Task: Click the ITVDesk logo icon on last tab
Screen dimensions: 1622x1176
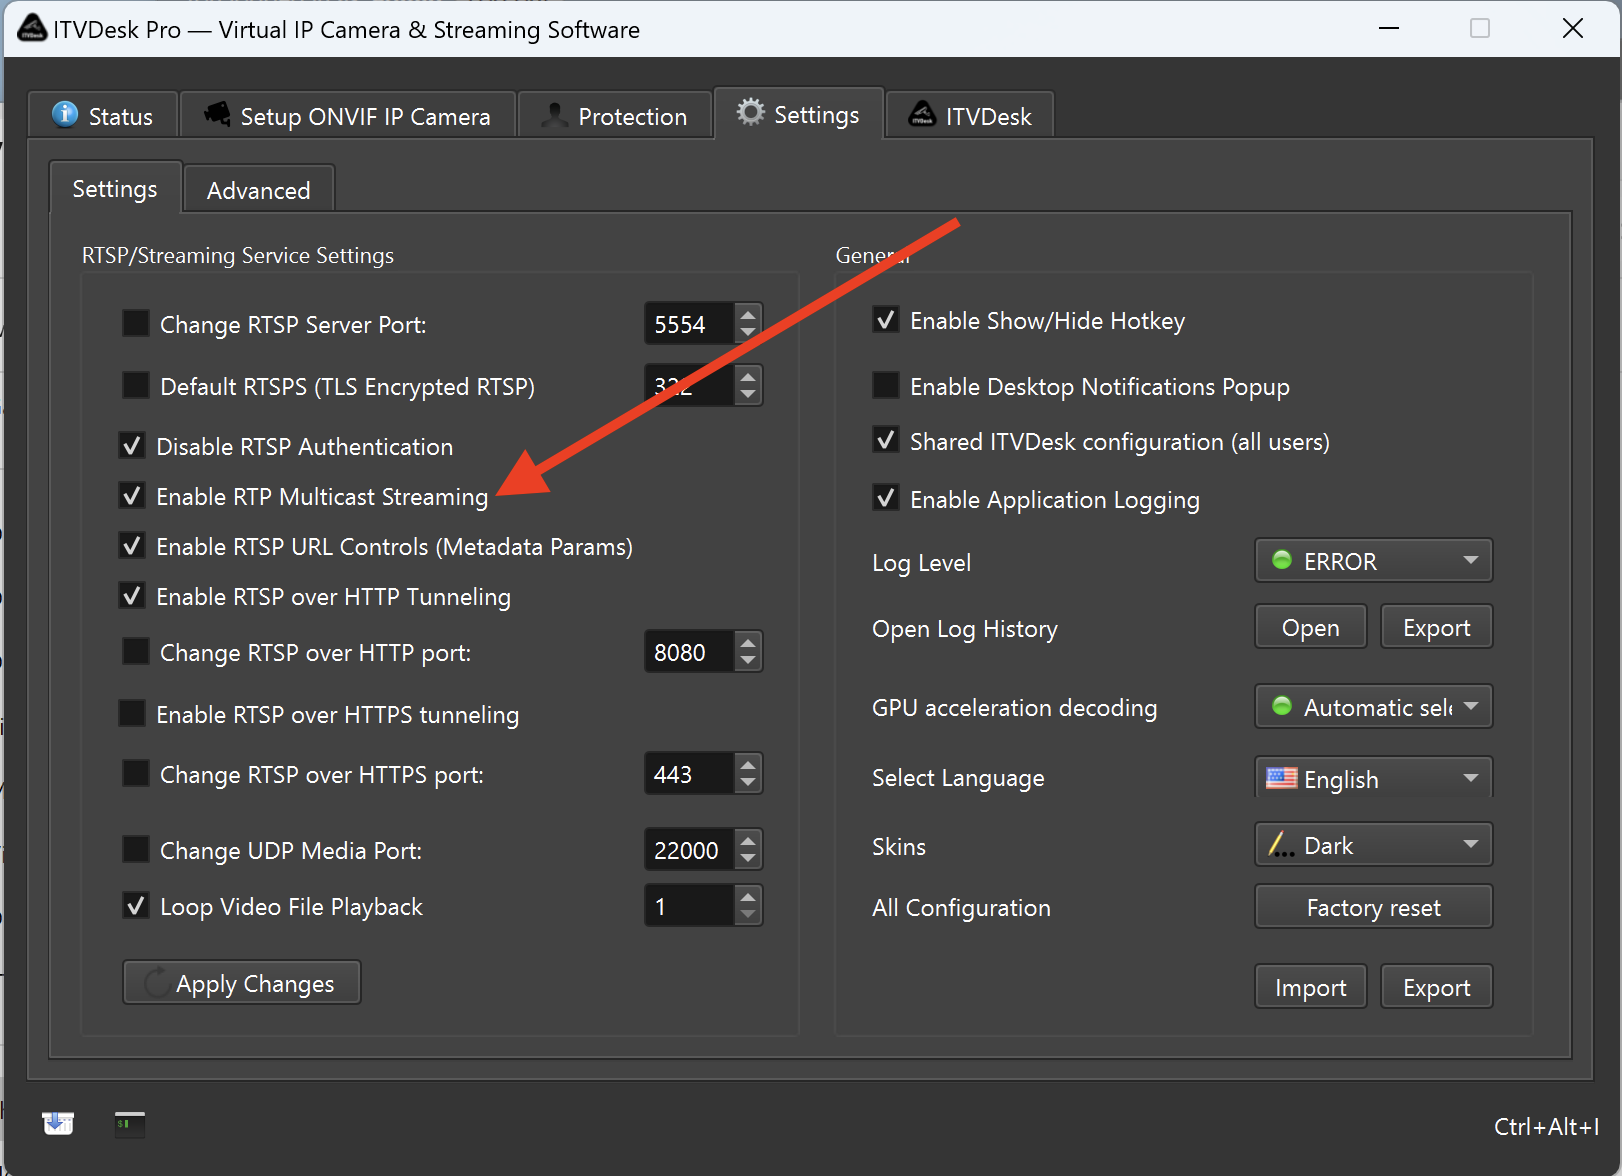Action: [922, 116]
